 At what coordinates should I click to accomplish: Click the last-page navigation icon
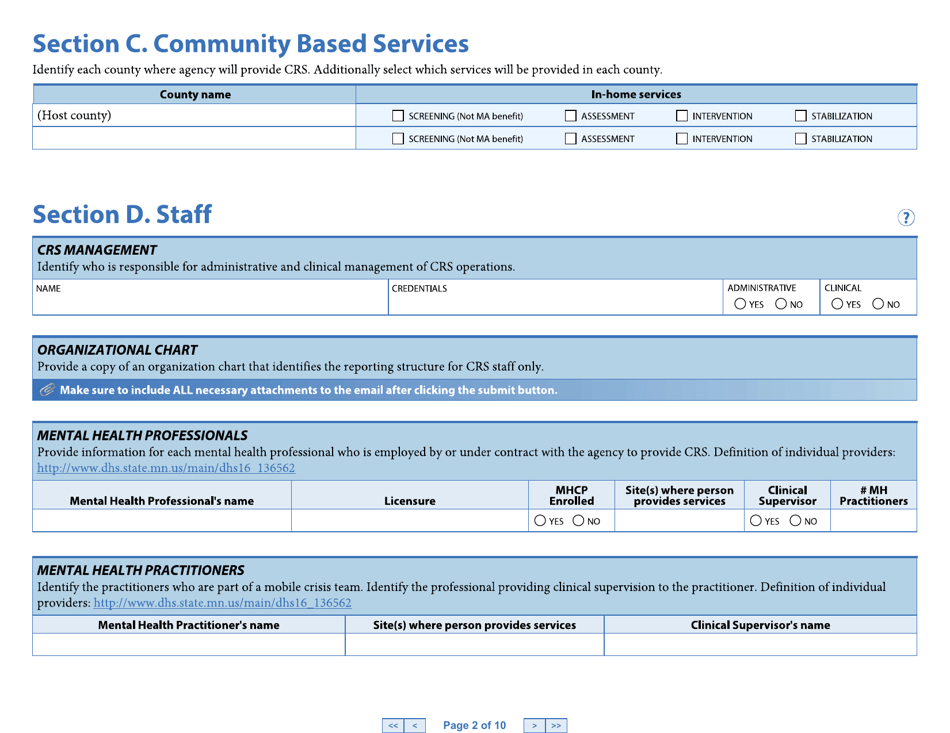coord(557,724)
